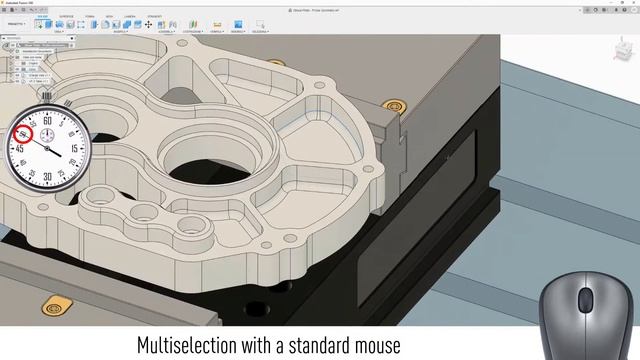Select the New Component assemble tool
The height and width of the screenshot is (360, 640).
[161, 24]
